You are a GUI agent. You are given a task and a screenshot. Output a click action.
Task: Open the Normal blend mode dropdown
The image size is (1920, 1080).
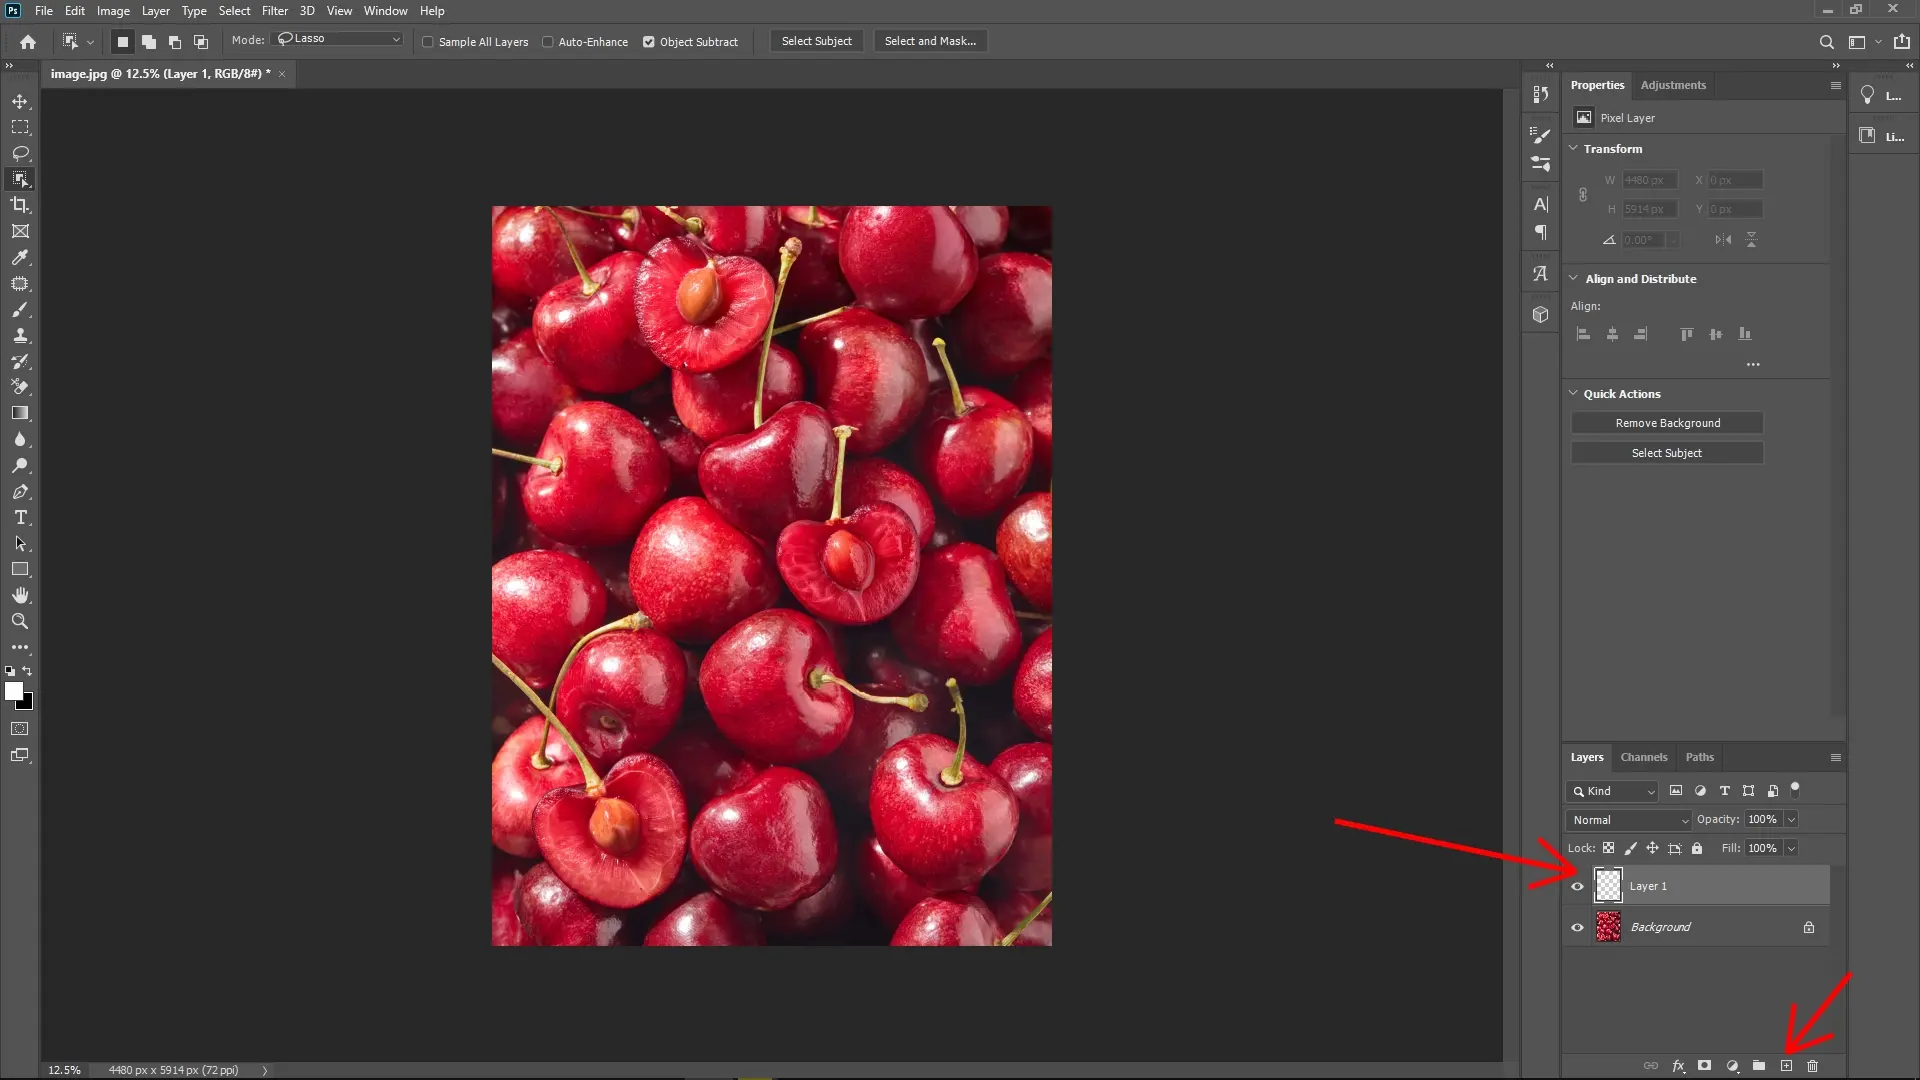click(x=1627, y=819)
